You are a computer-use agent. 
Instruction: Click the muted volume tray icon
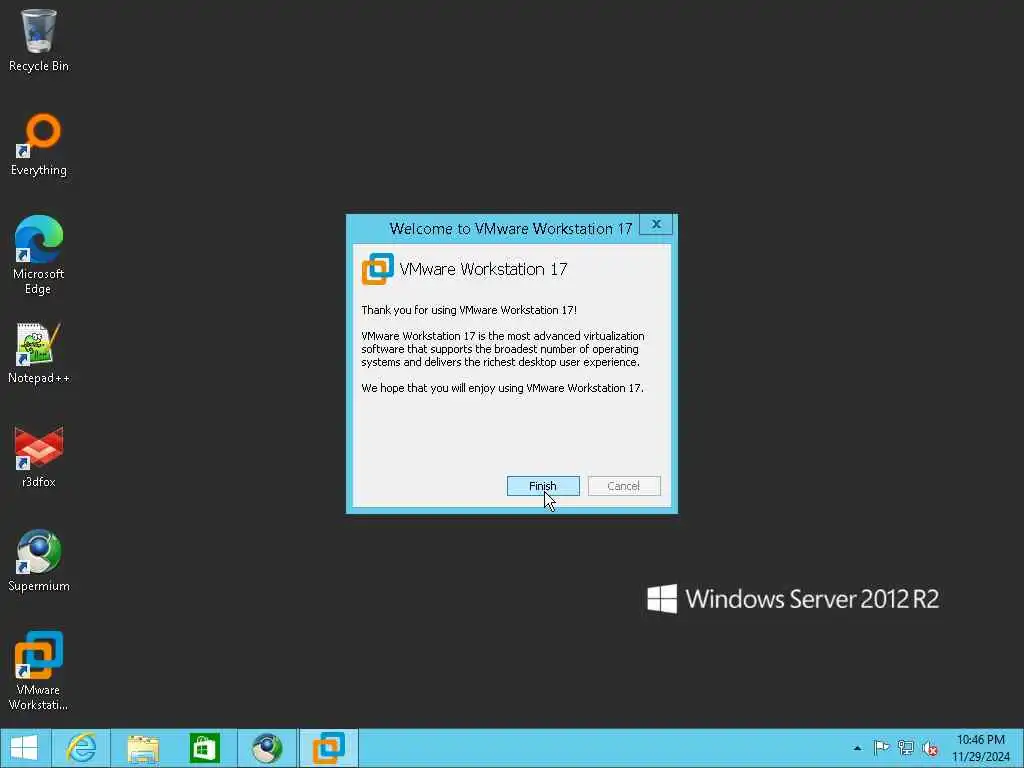pyautogui.click(x=930, y=748)
